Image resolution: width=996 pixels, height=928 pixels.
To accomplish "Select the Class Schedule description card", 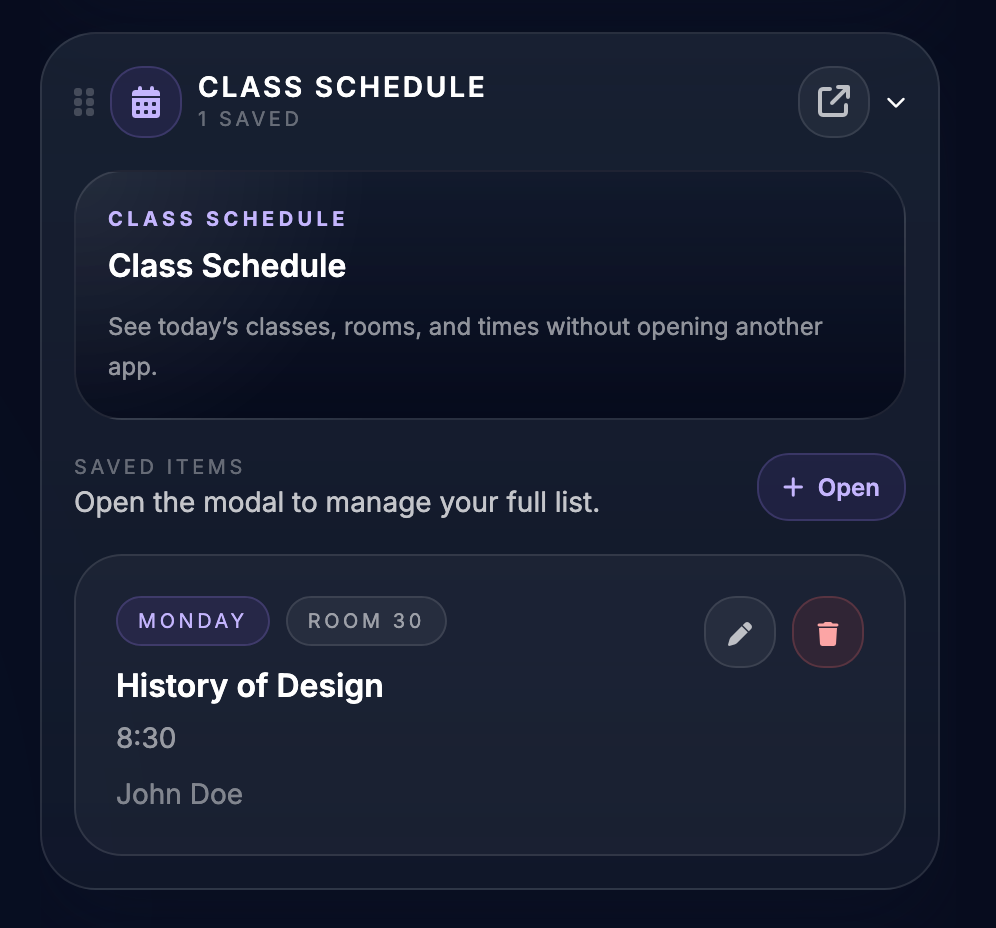I will click(489, 294).
